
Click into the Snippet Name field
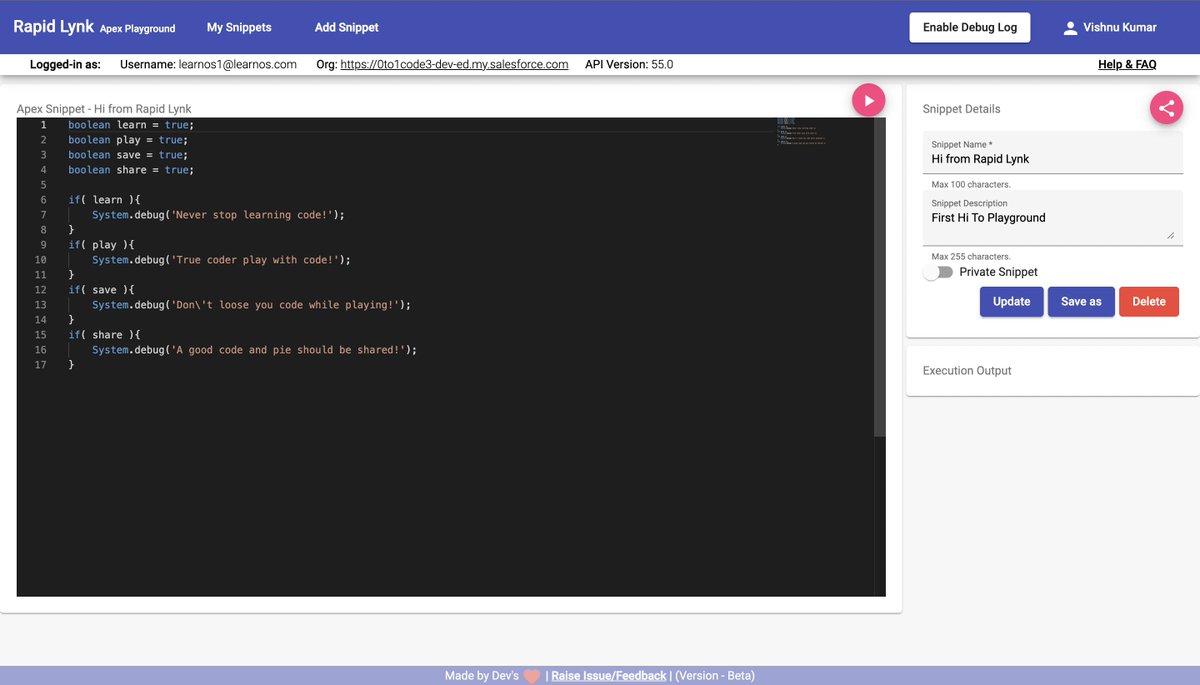(1052, 153)
